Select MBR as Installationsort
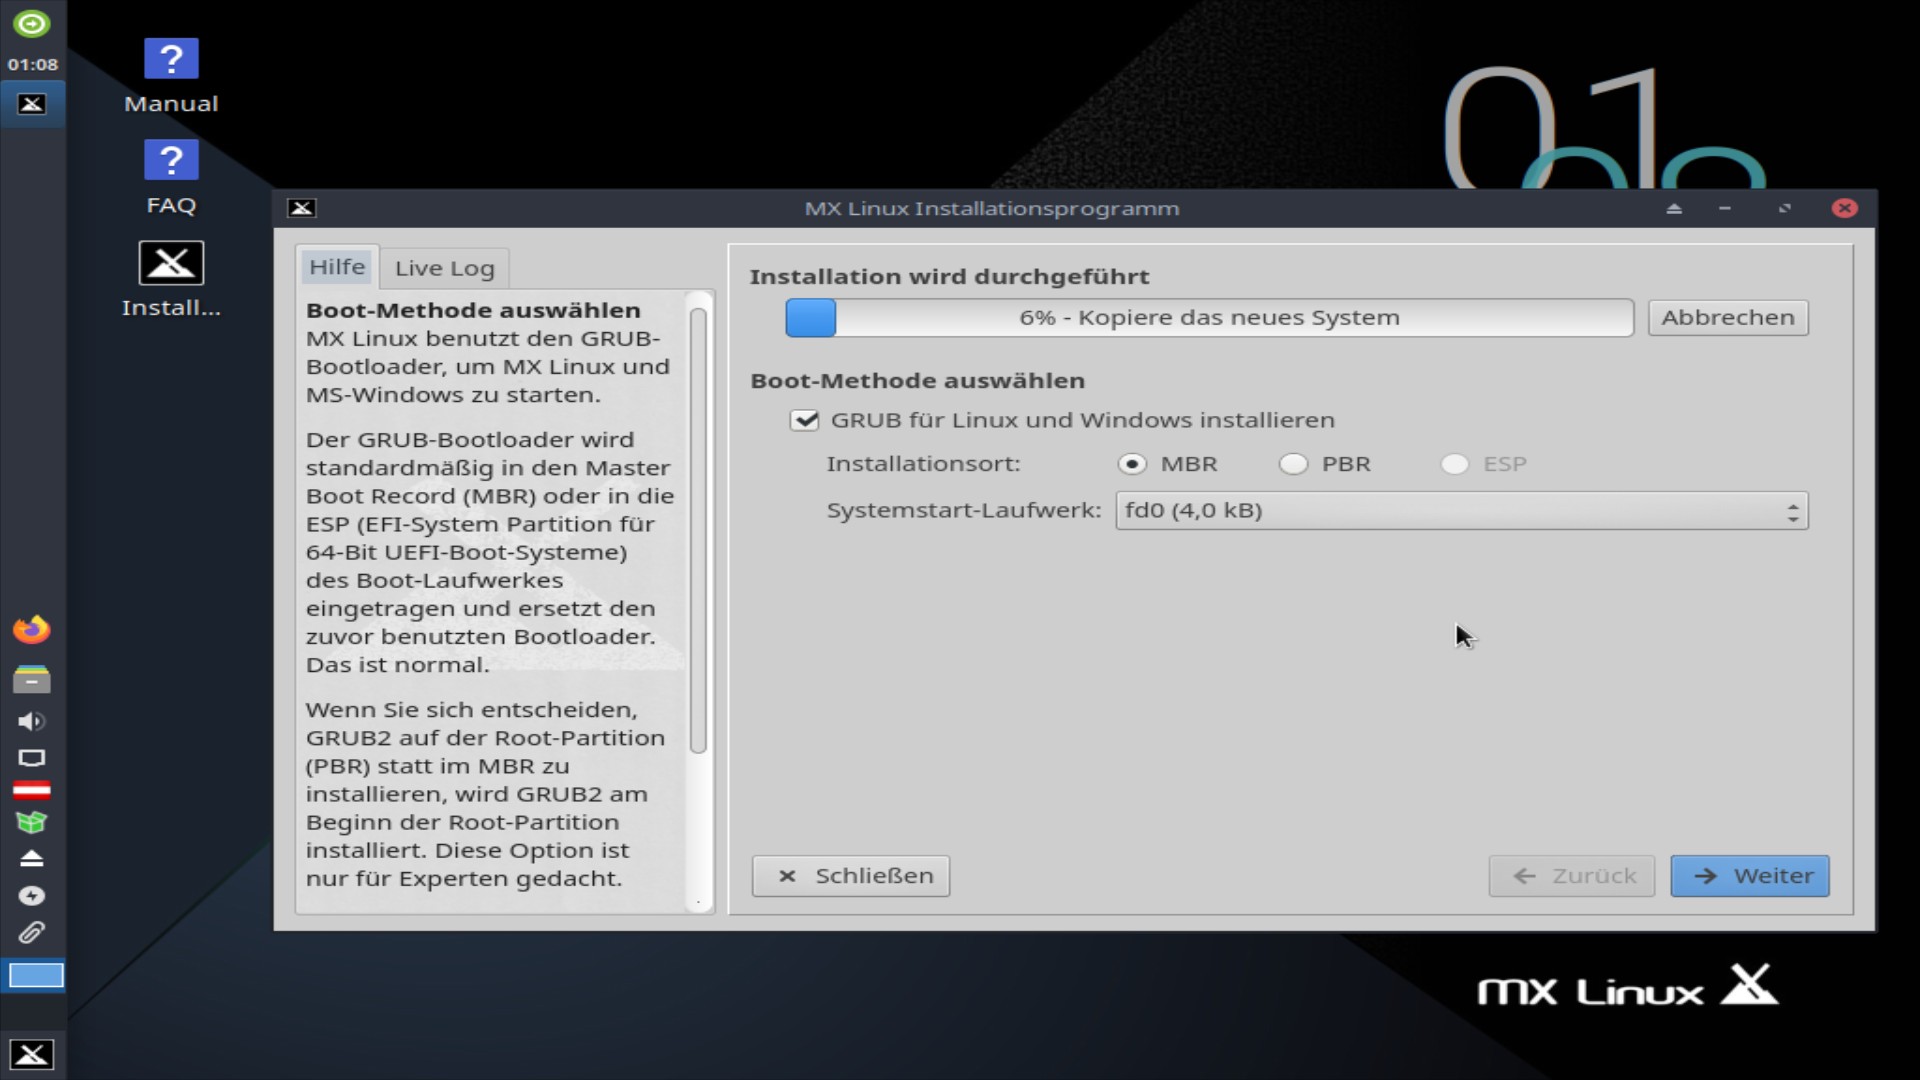This screenshot has width=1920, height=1080. coord(1132,464)
